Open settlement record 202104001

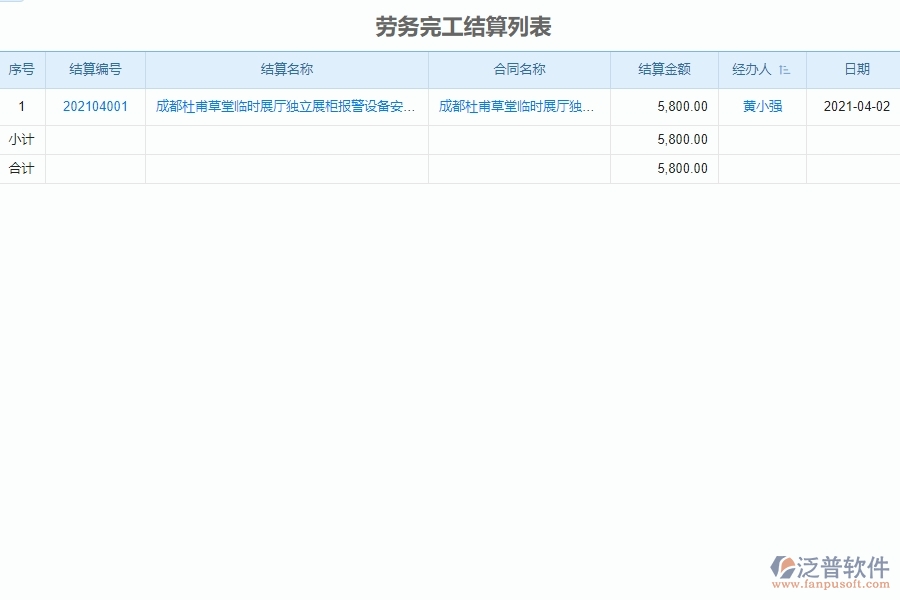click(x=96, y=105)
